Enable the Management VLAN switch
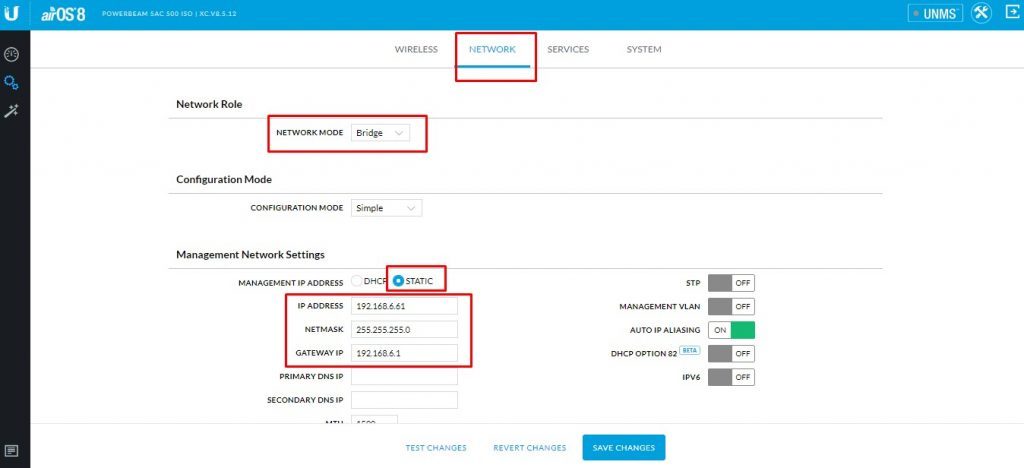 (x=731, y=306)
